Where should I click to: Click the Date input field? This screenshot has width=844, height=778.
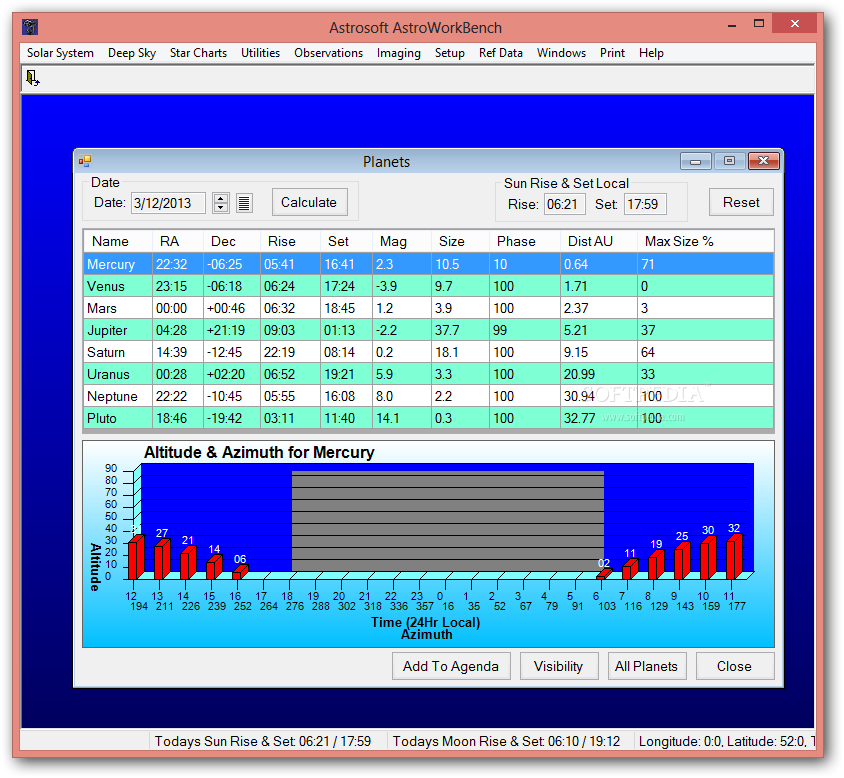point(168,203)
